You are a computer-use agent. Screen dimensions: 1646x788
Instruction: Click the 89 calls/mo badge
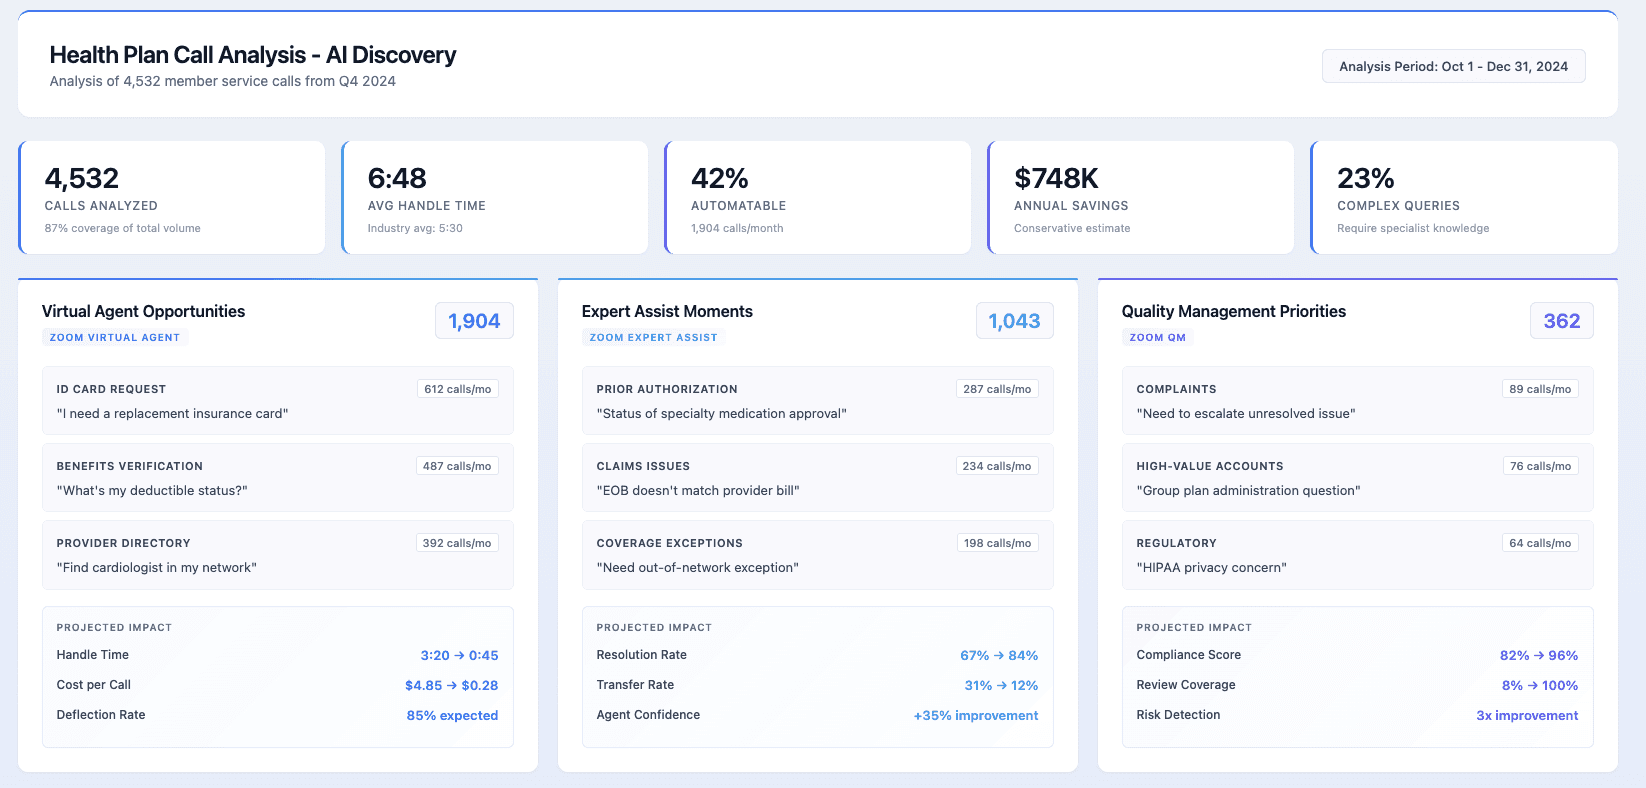tap(1540, 389)
